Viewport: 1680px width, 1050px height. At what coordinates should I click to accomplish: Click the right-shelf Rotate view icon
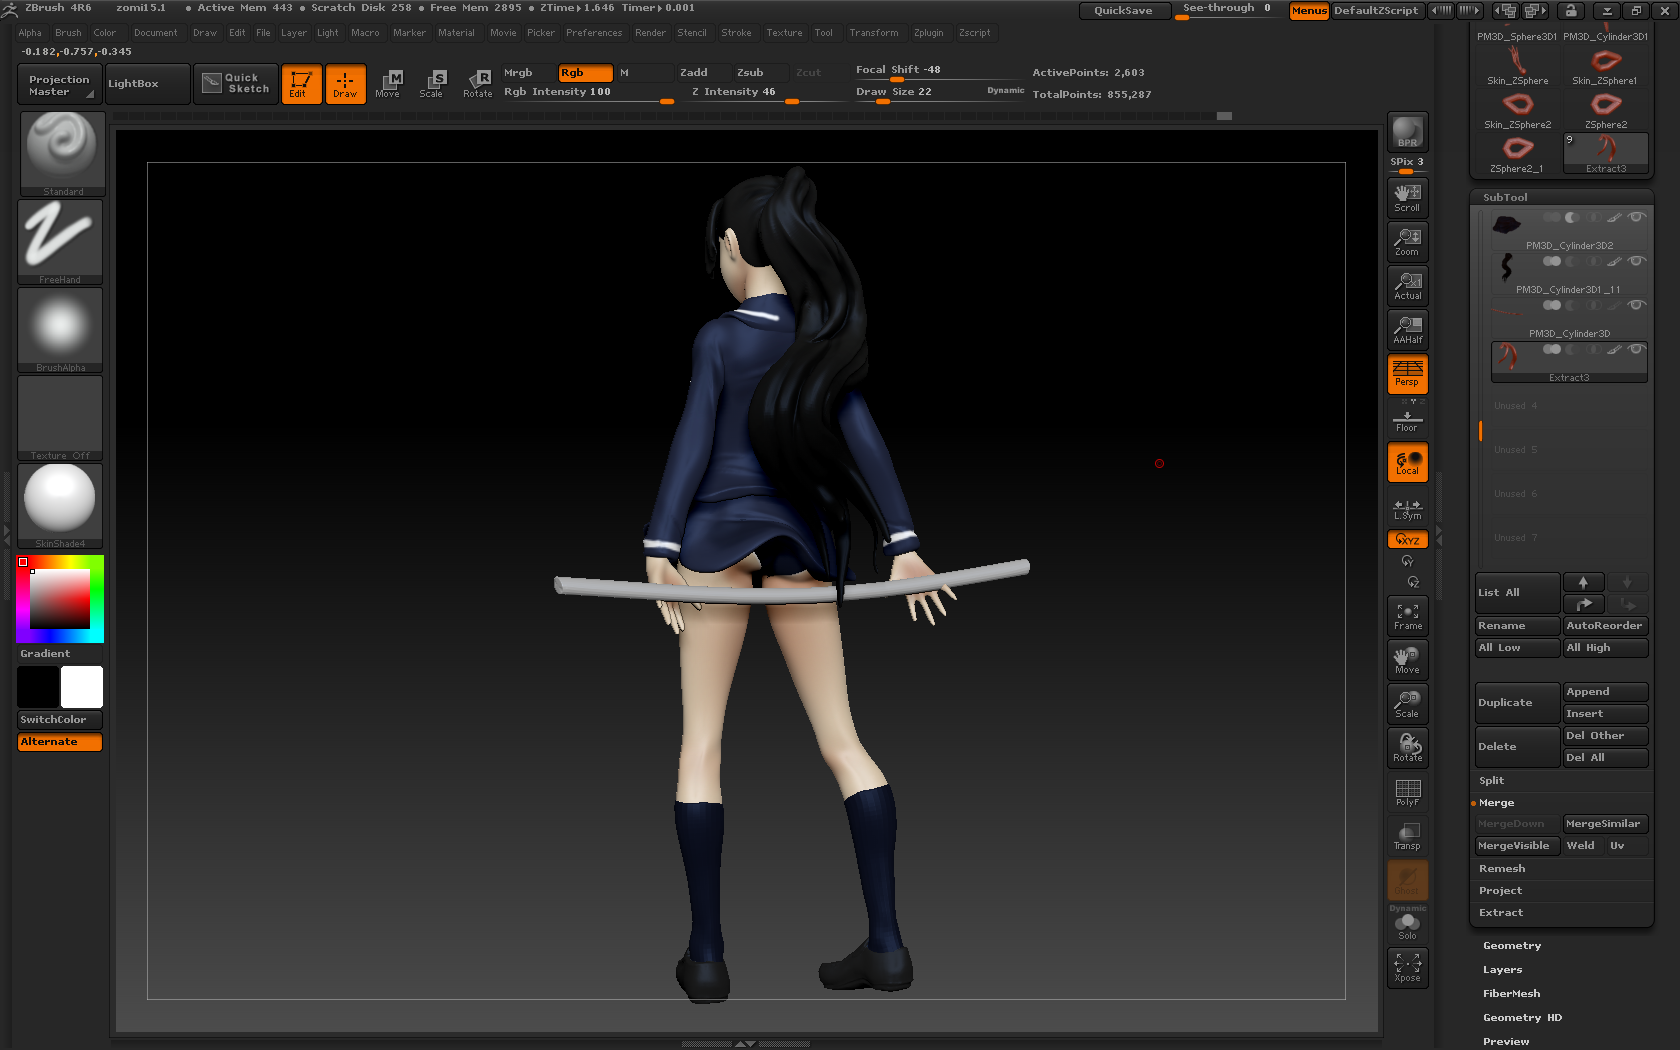1407,748
